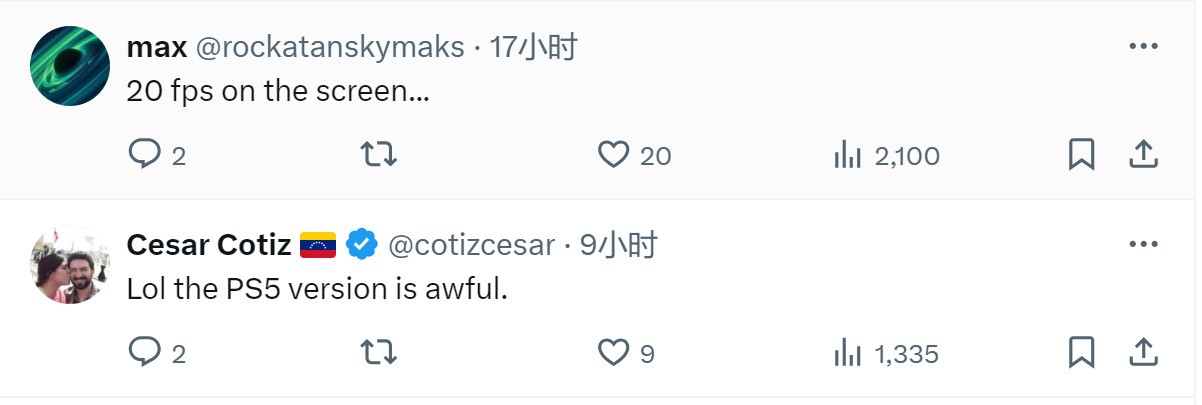Viewport: 1202px width, 405px height.
Task: Reply to Cesar Cotiz's PS5 tweet
Action: point(145,352)
